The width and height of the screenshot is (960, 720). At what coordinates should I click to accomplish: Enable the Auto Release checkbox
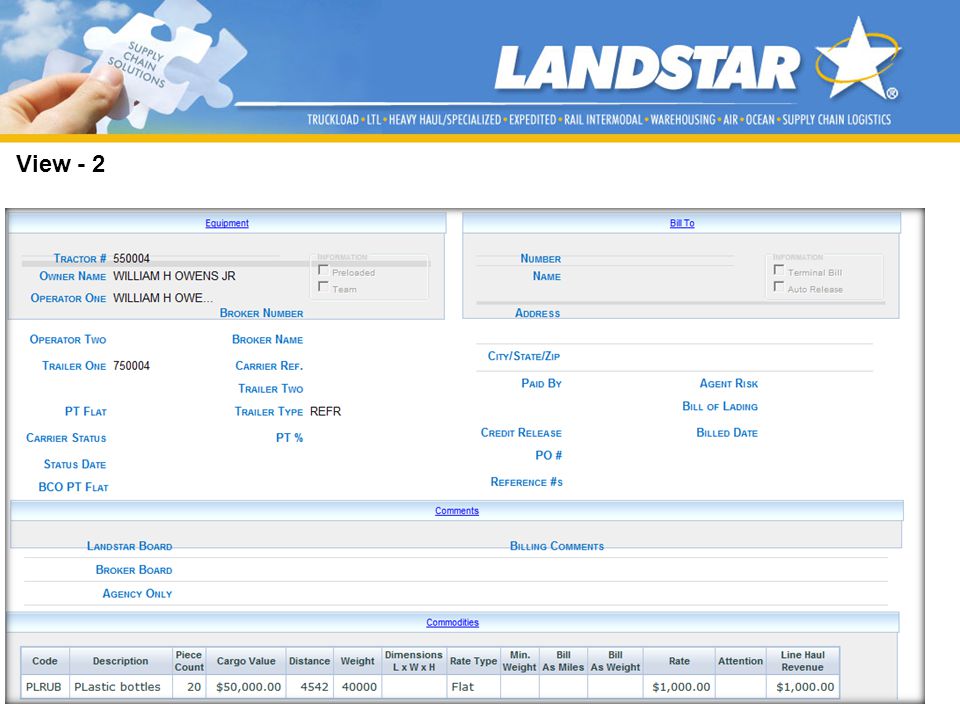[x=779, y=287]
